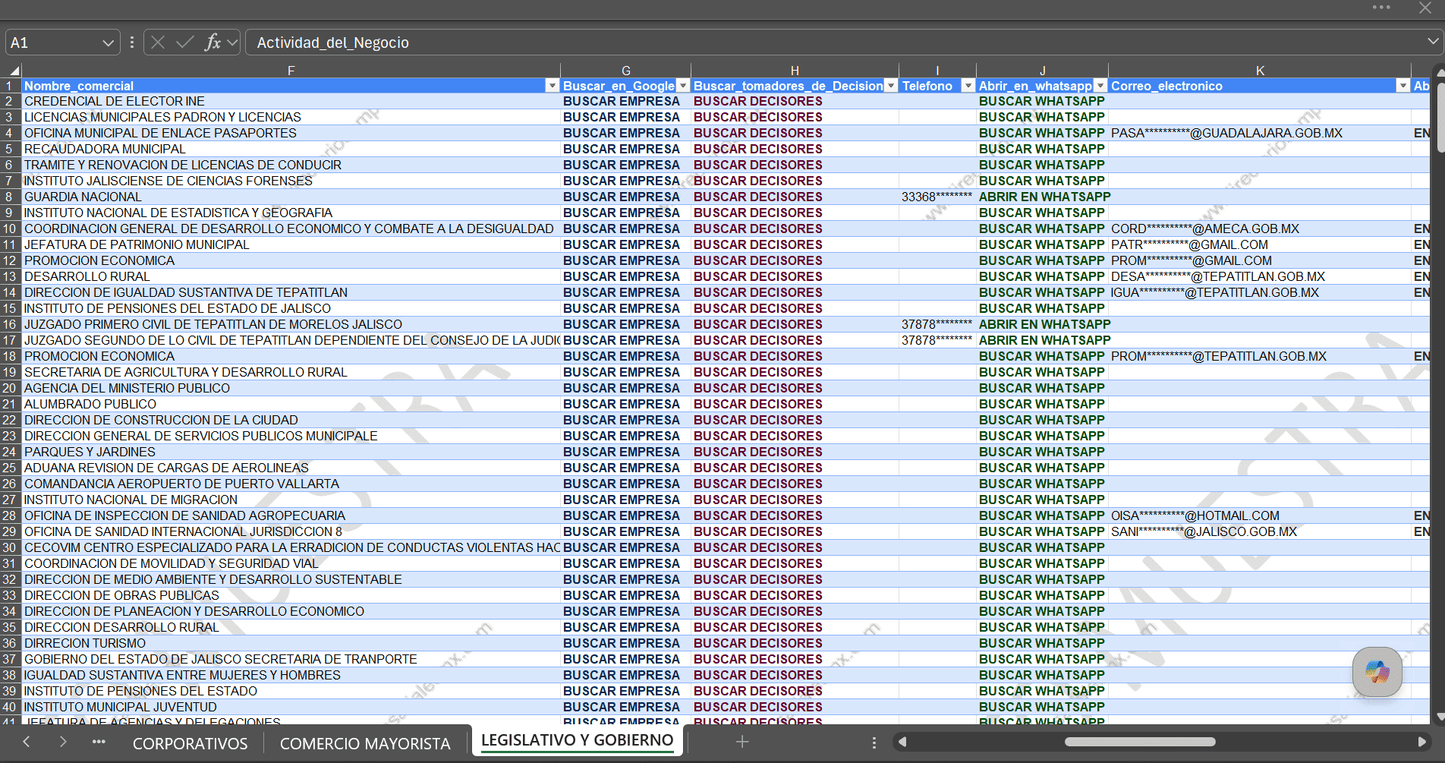The width and height of the screenshot is (1445, 763).
Task: Click the formula bar Cancel X icon
Action: tap(158, 42)
